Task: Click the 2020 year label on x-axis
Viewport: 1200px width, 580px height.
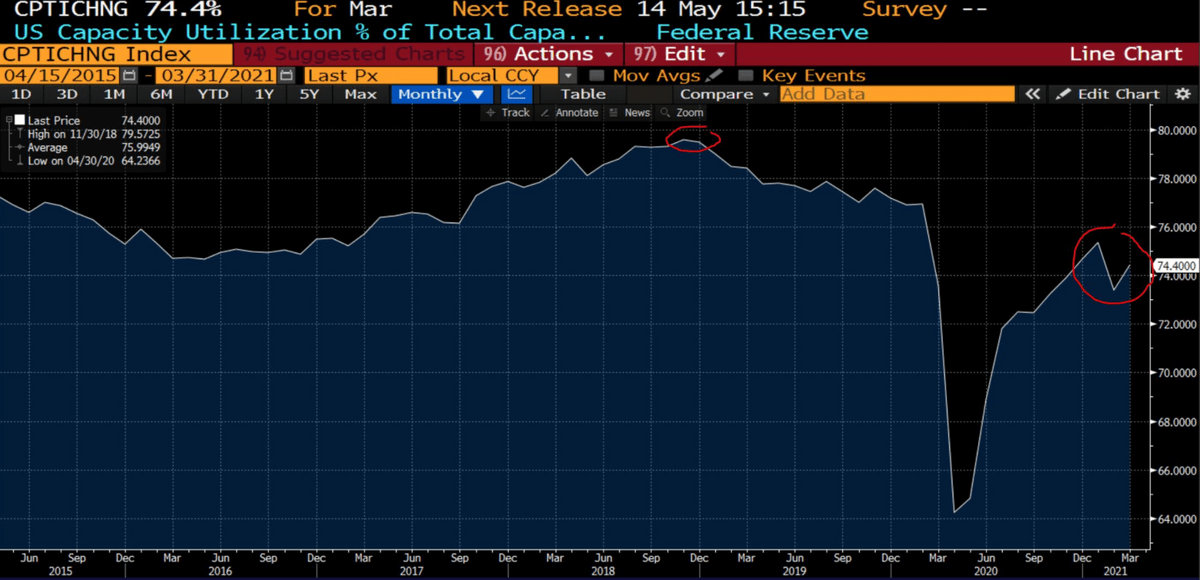Action: click(988, 571)
